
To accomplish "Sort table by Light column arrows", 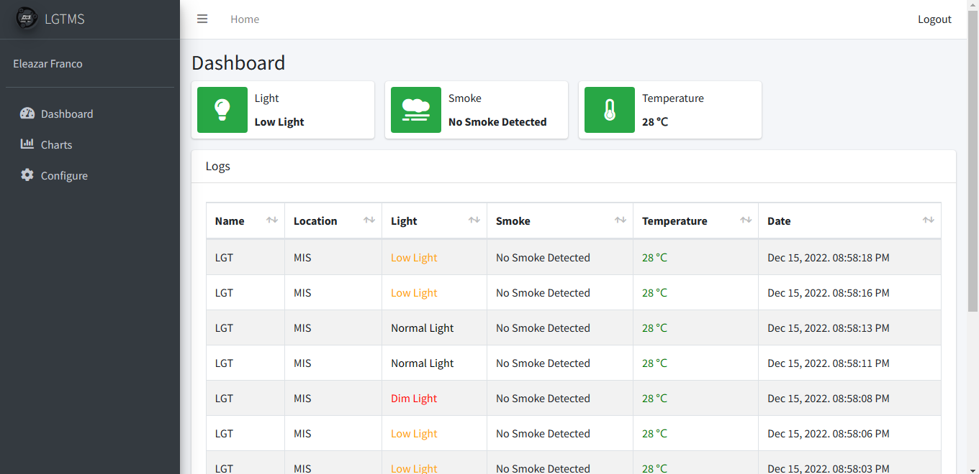I will 474,220.
